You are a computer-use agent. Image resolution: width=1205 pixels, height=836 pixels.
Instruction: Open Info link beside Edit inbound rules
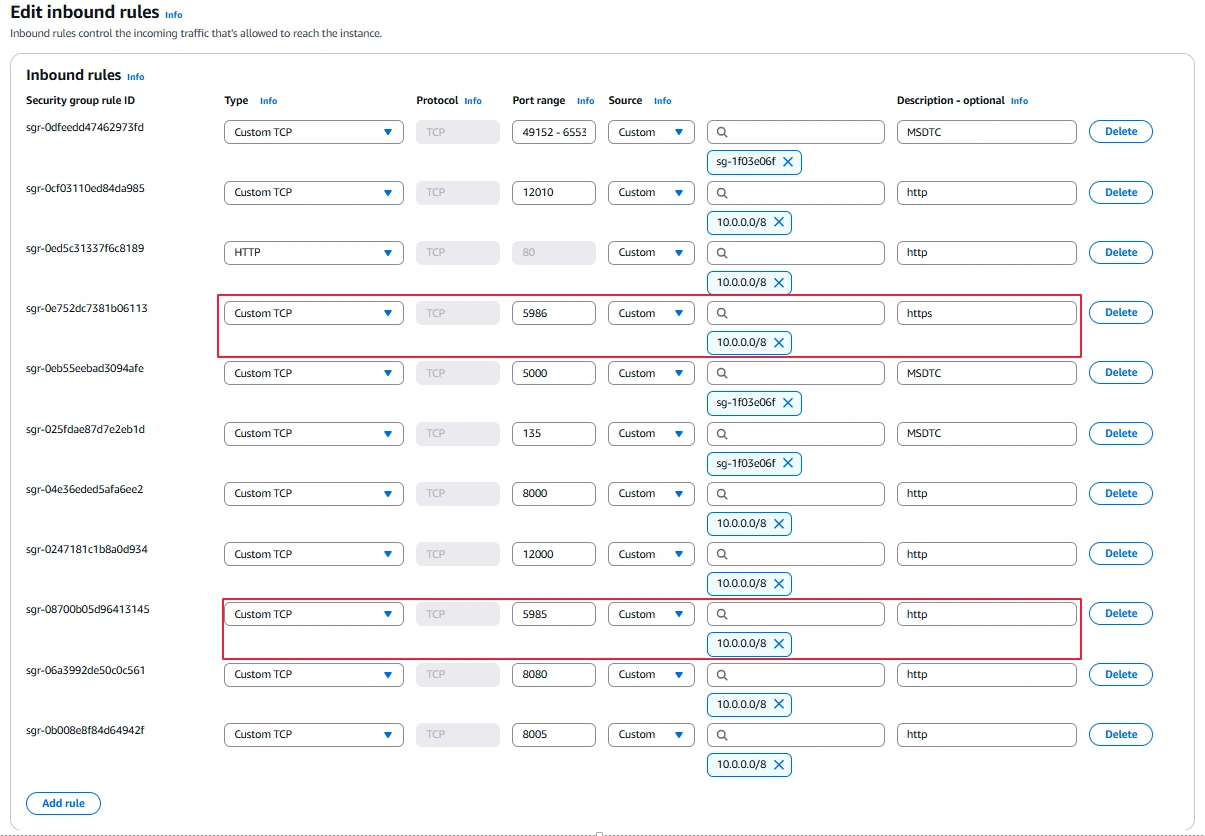(174, 15)
